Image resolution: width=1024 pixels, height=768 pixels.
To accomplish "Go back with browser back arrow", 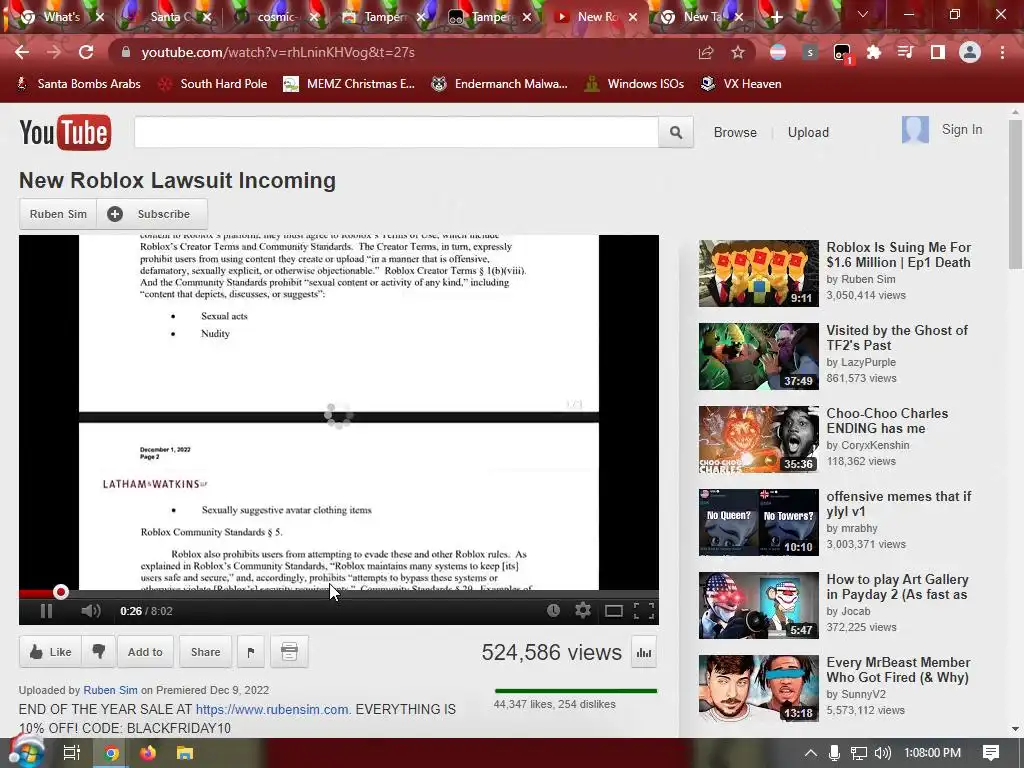I will coord(22,52).
